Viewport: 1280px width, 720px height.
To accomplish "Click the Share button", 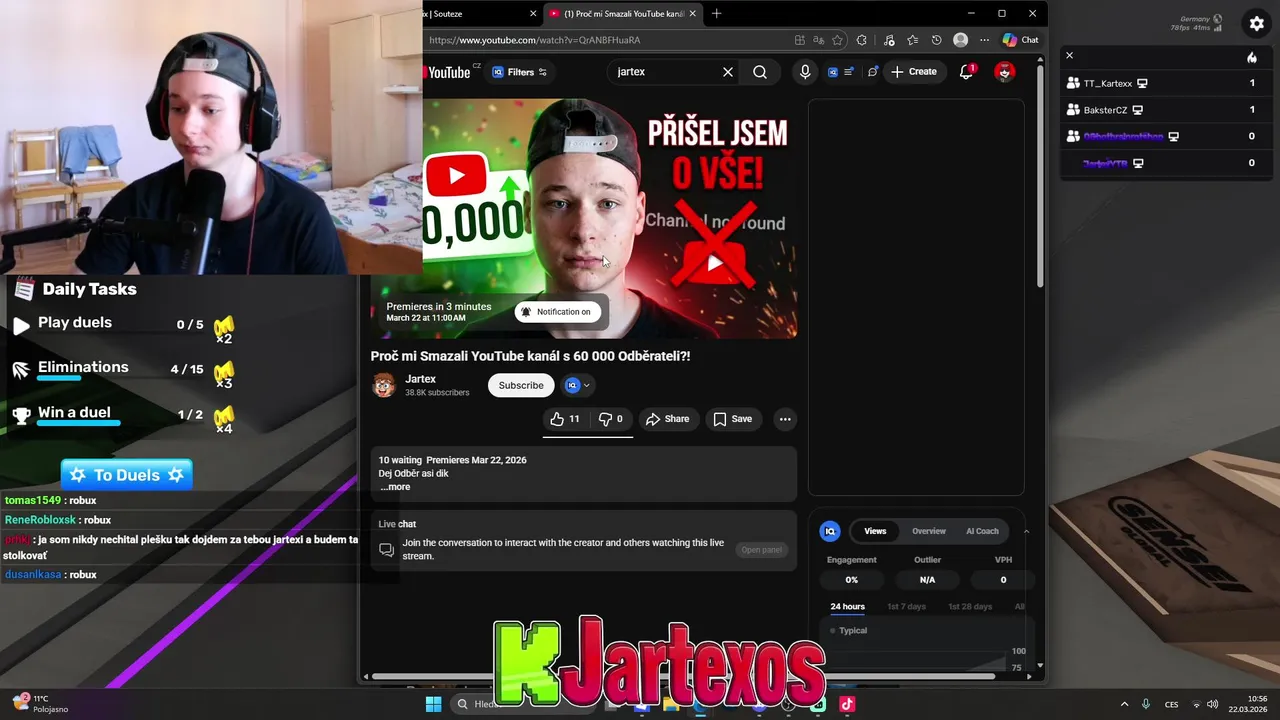I will point(667,419).
